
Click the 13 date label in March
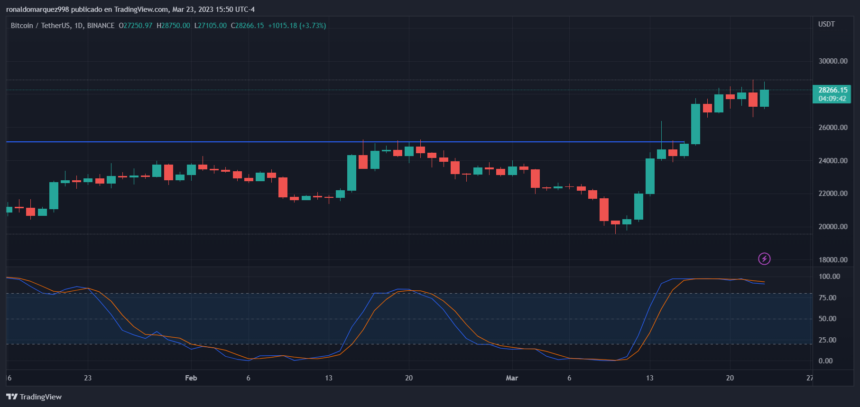(650, 377)
